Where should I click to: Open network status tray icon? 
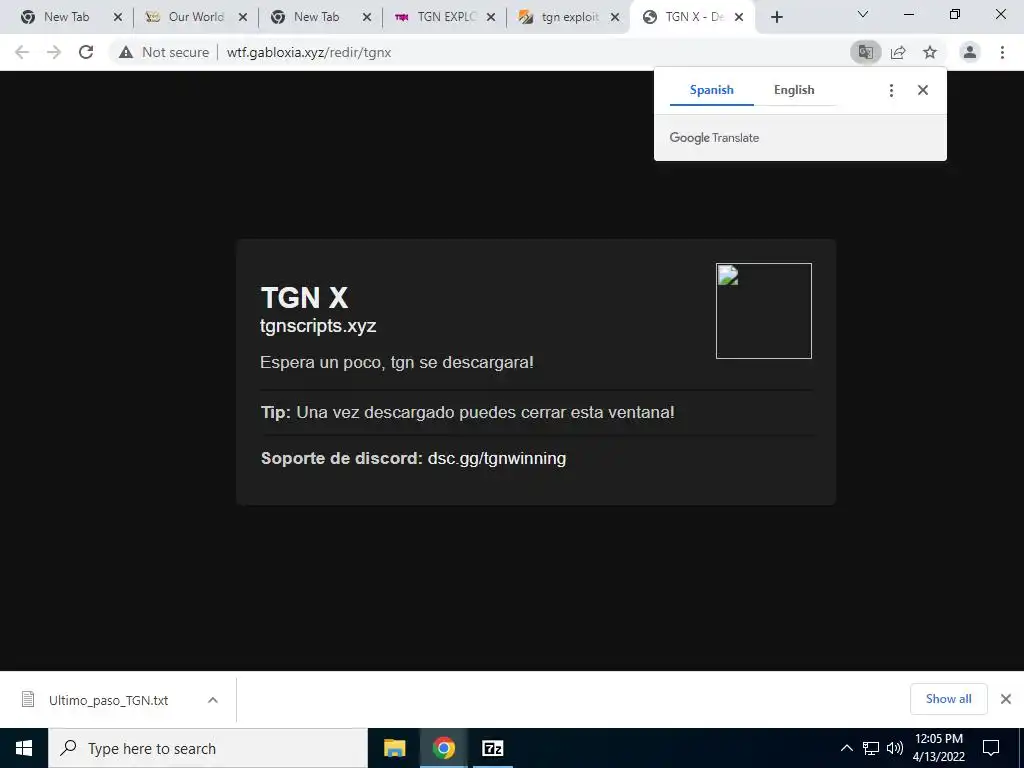pyautogui.click(x=871, y=748)
